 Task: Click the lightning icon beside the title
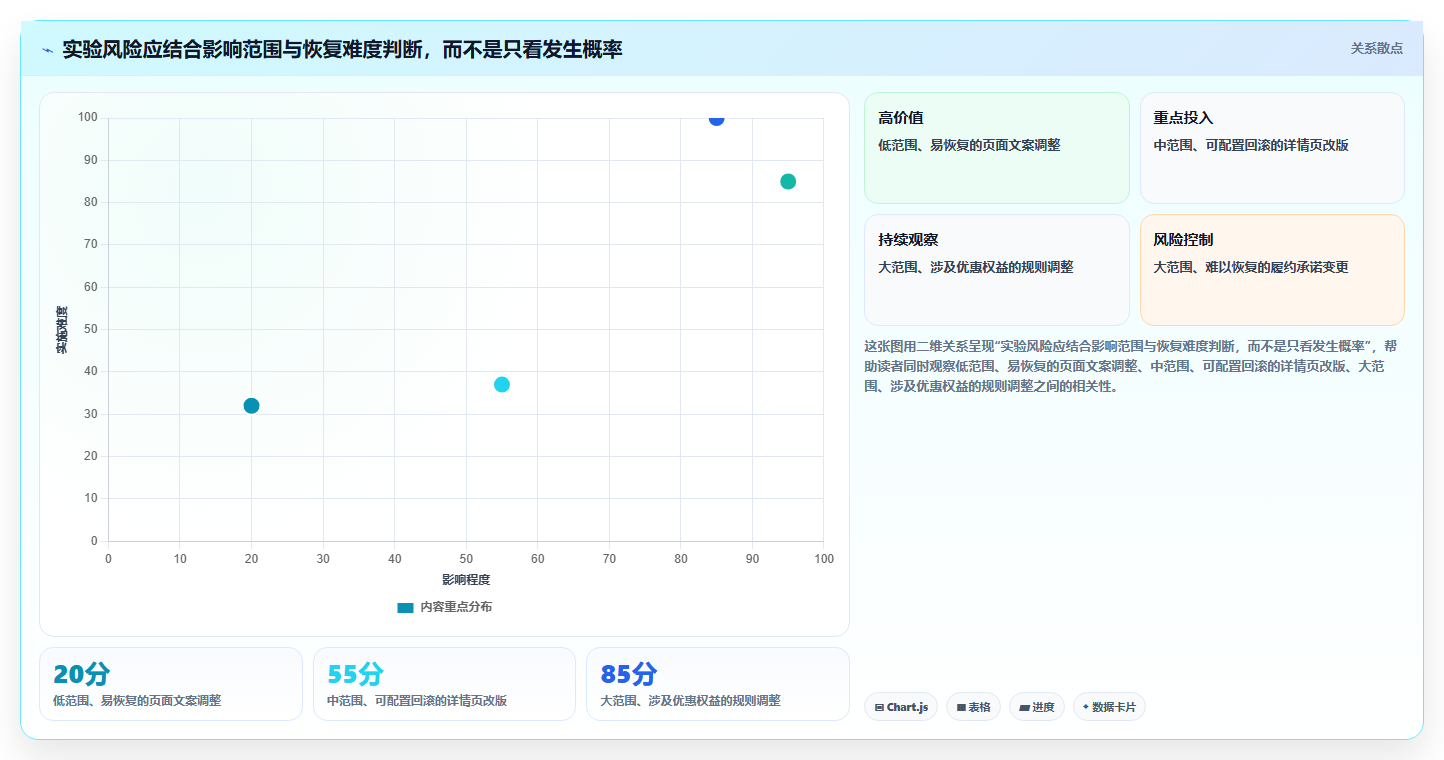47,50
